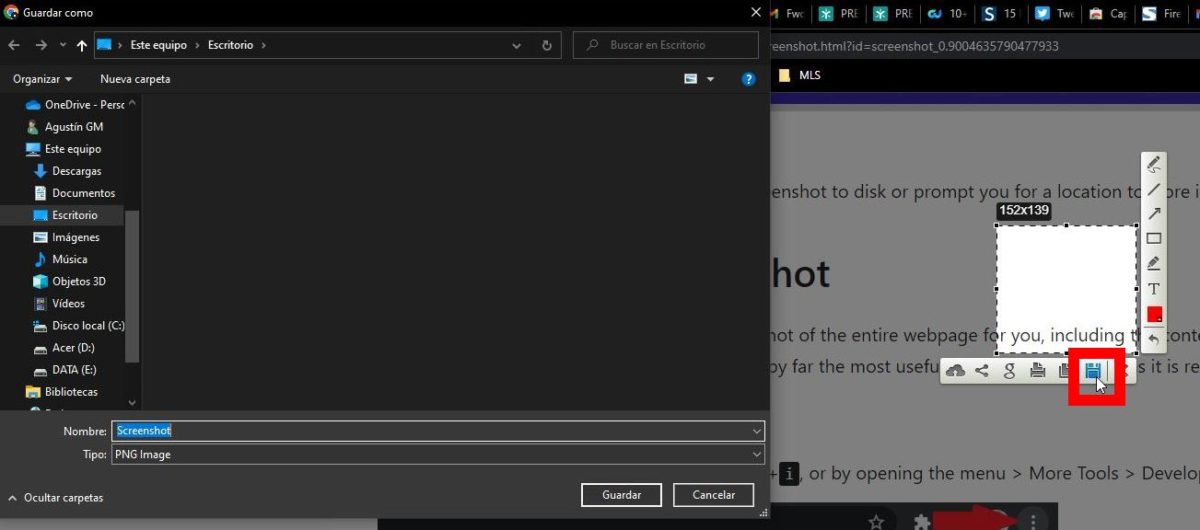Open the red color picker swatch
1200x530 pixels.
click(1153, 314)
